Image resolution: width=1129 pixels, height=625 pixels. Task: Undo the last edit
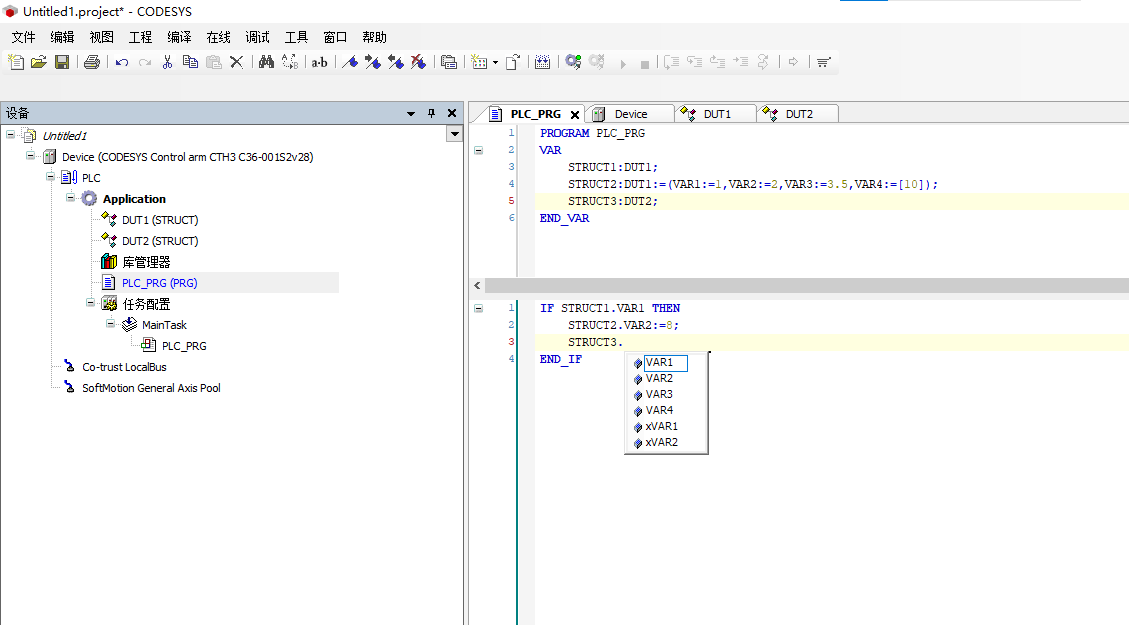click(122, 63)
